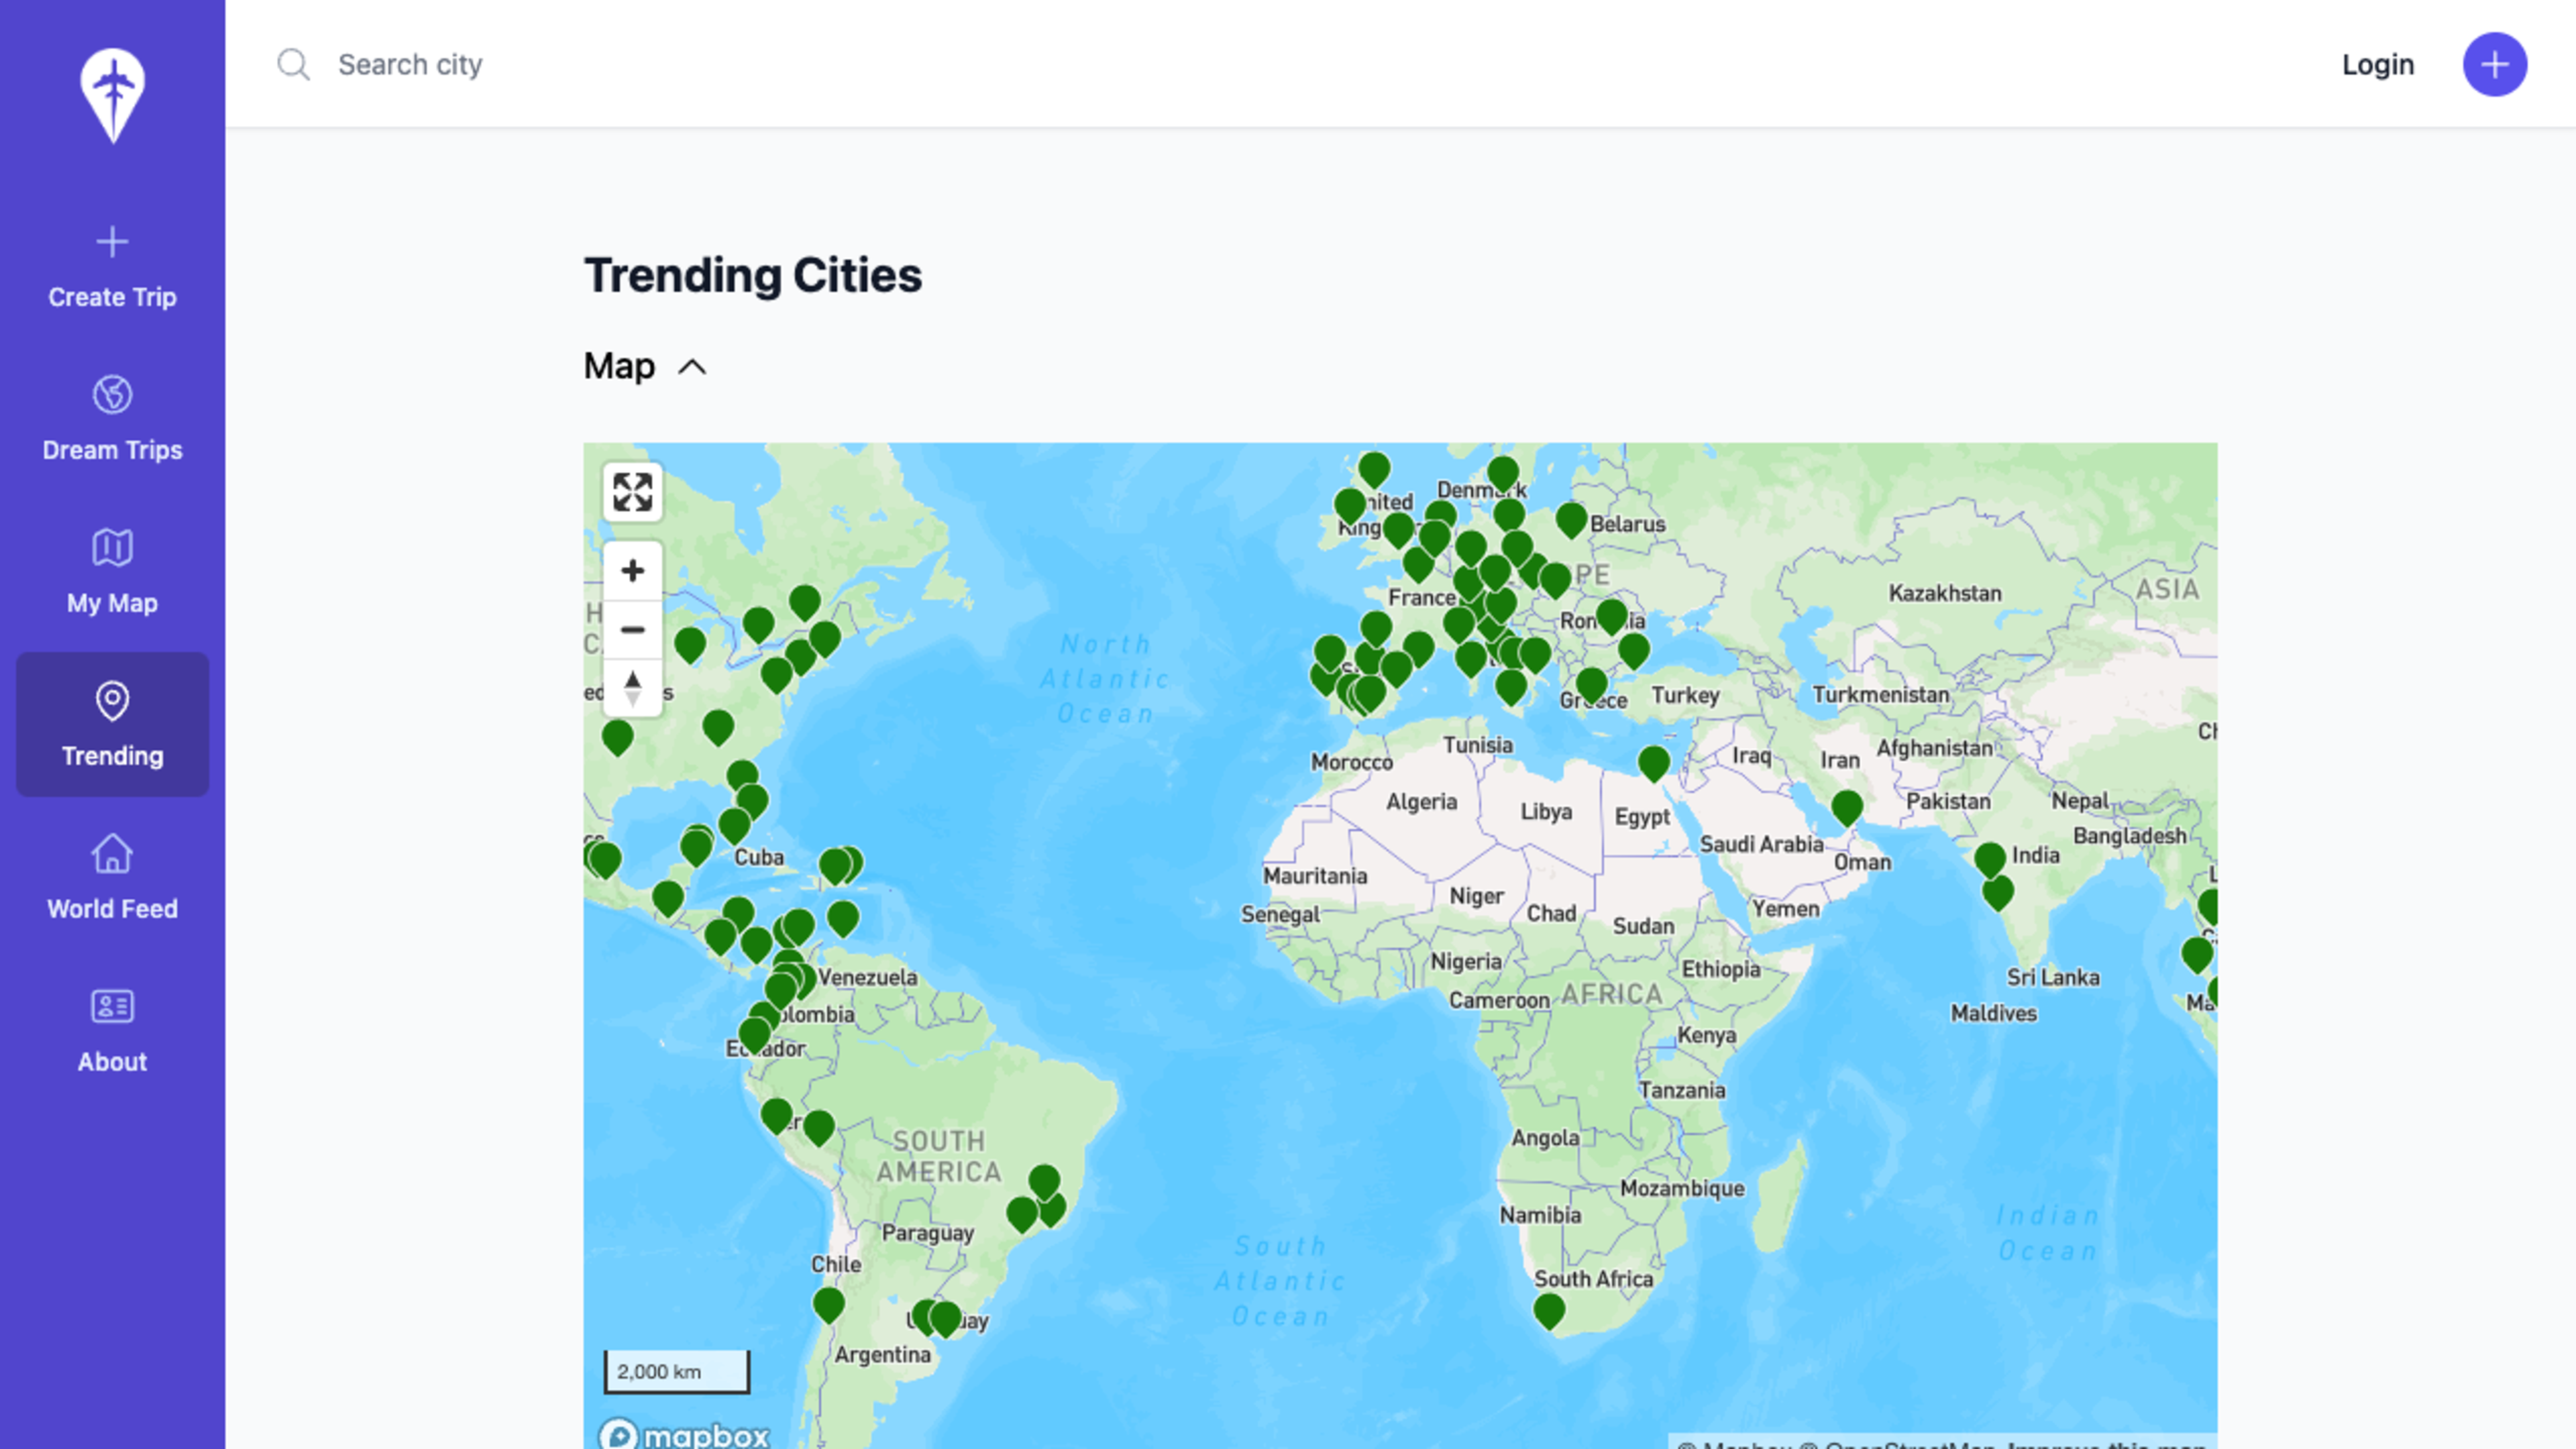2576x1449 pixels.
Task: Zoom out of the map
Action: click(632, 630)
